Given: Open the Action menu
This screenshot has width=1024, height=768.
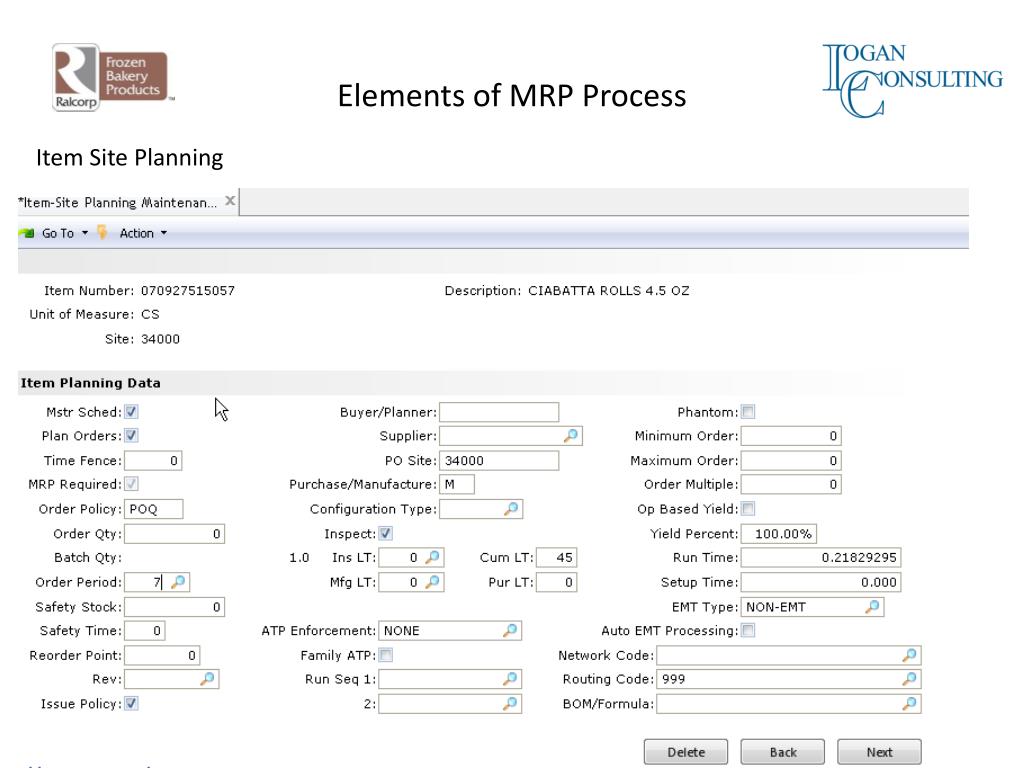Looking at the screenshot, I should [x=136, y=233].
